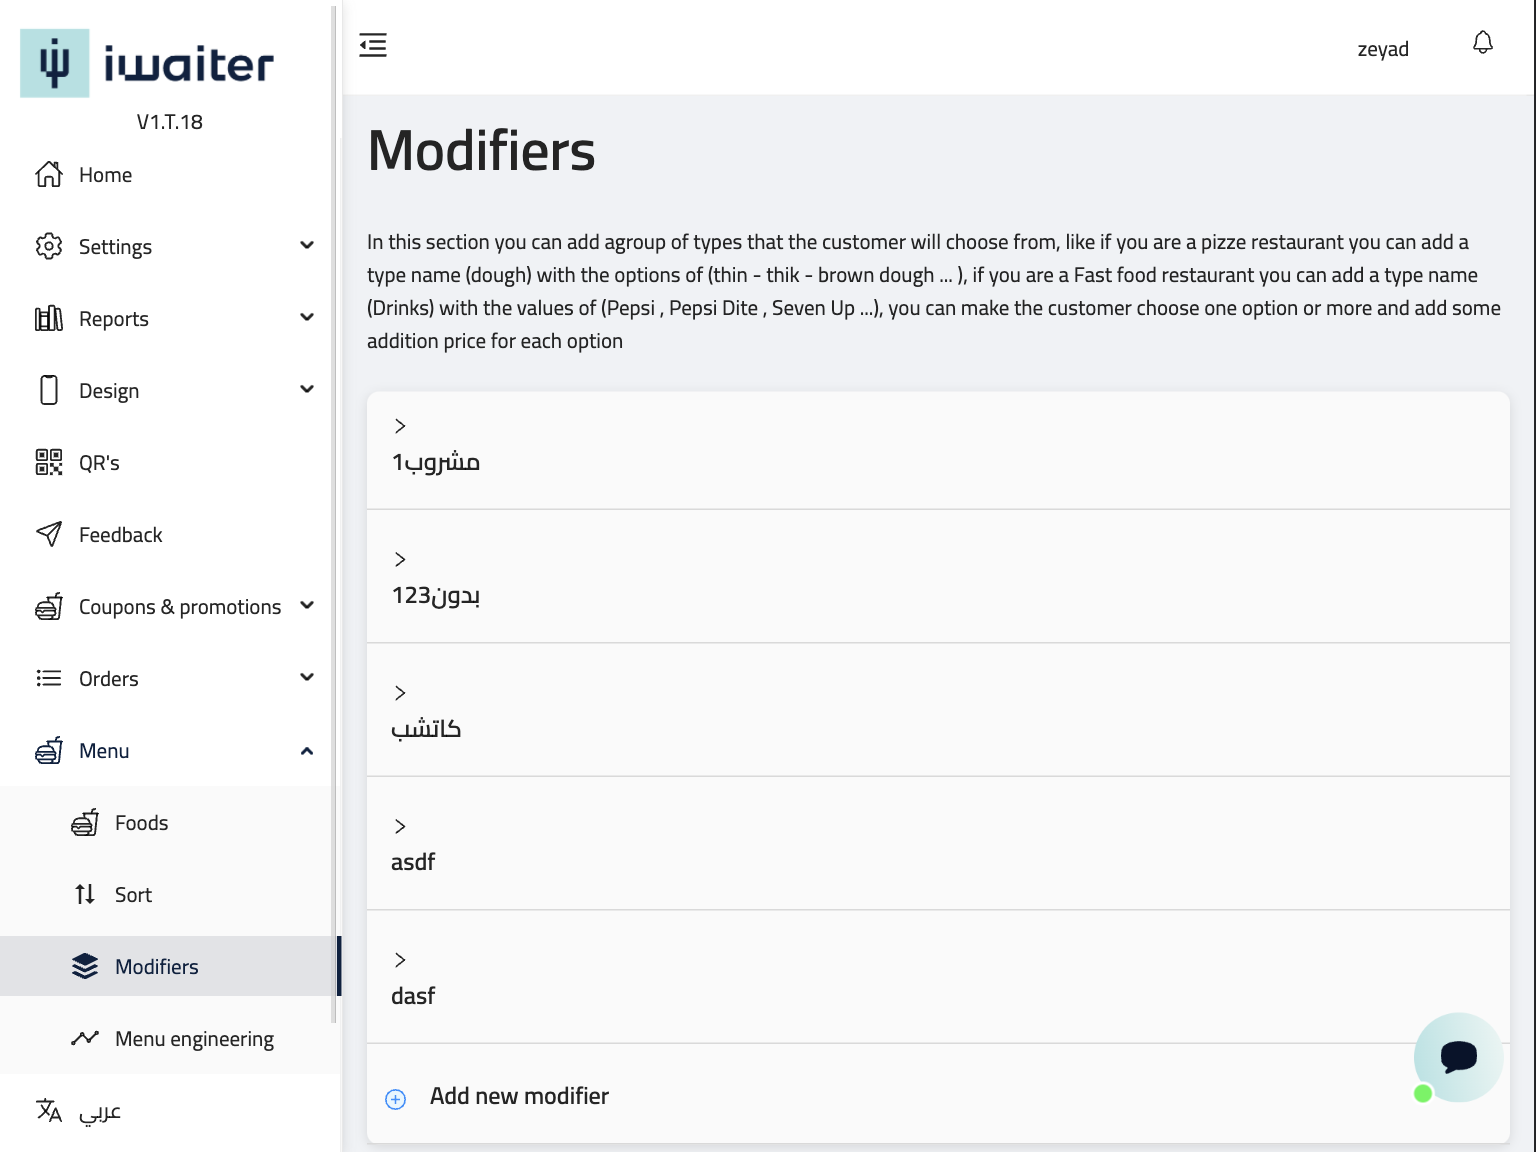Expand the asdf modifier row
The height and width of the screenshot is (1152, 1536).
click(x=400, y=826)
